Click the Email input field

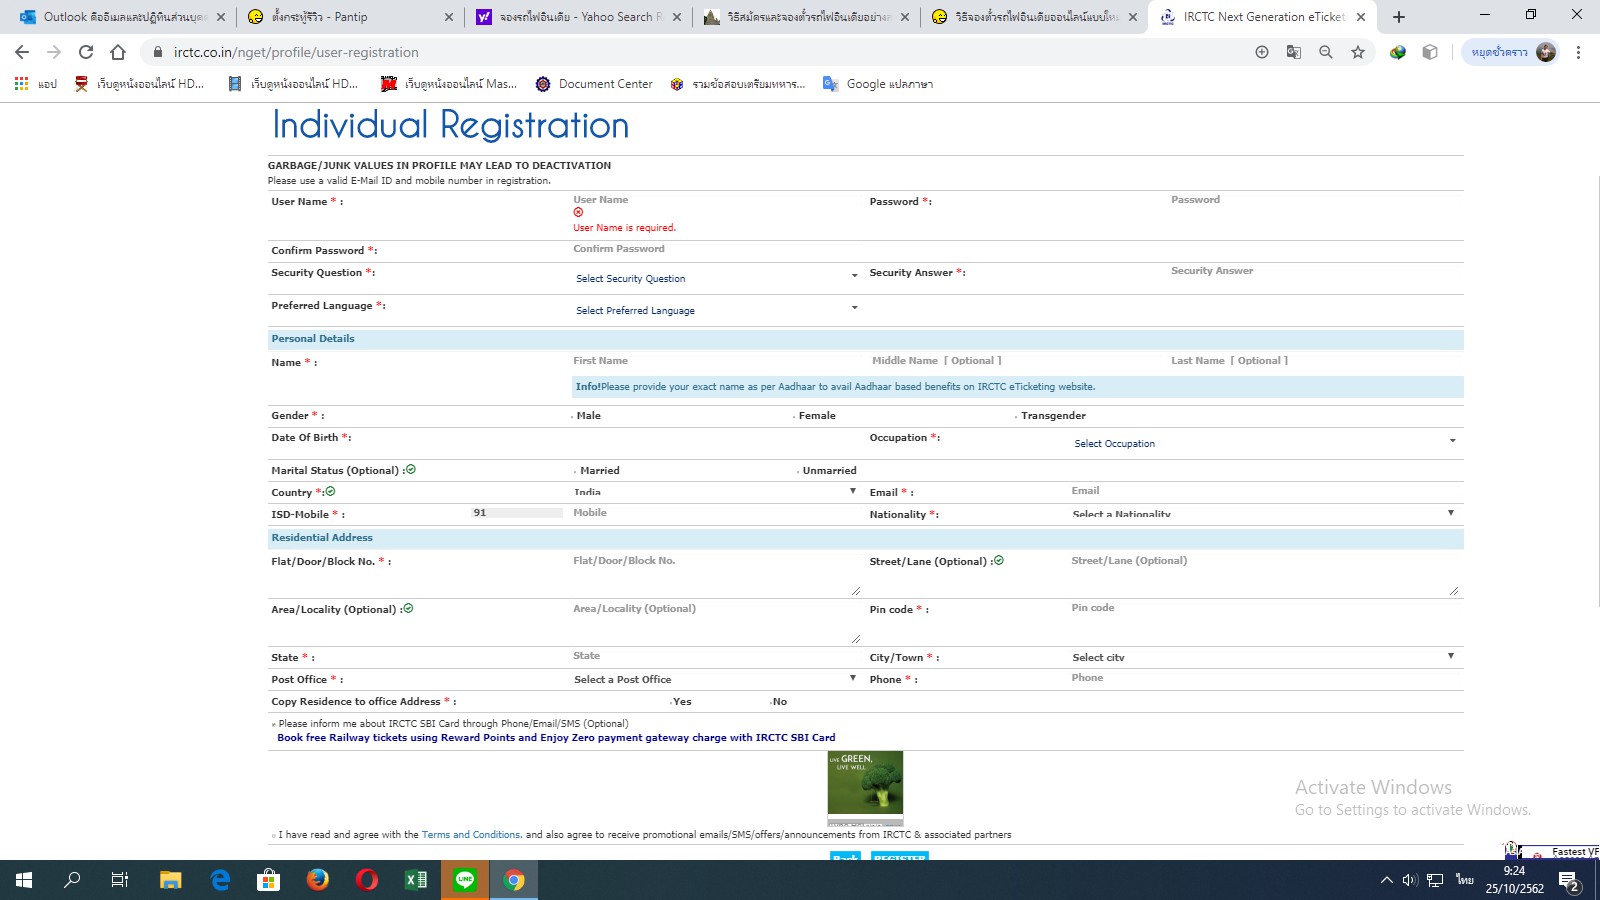[x=1265, y=491]
